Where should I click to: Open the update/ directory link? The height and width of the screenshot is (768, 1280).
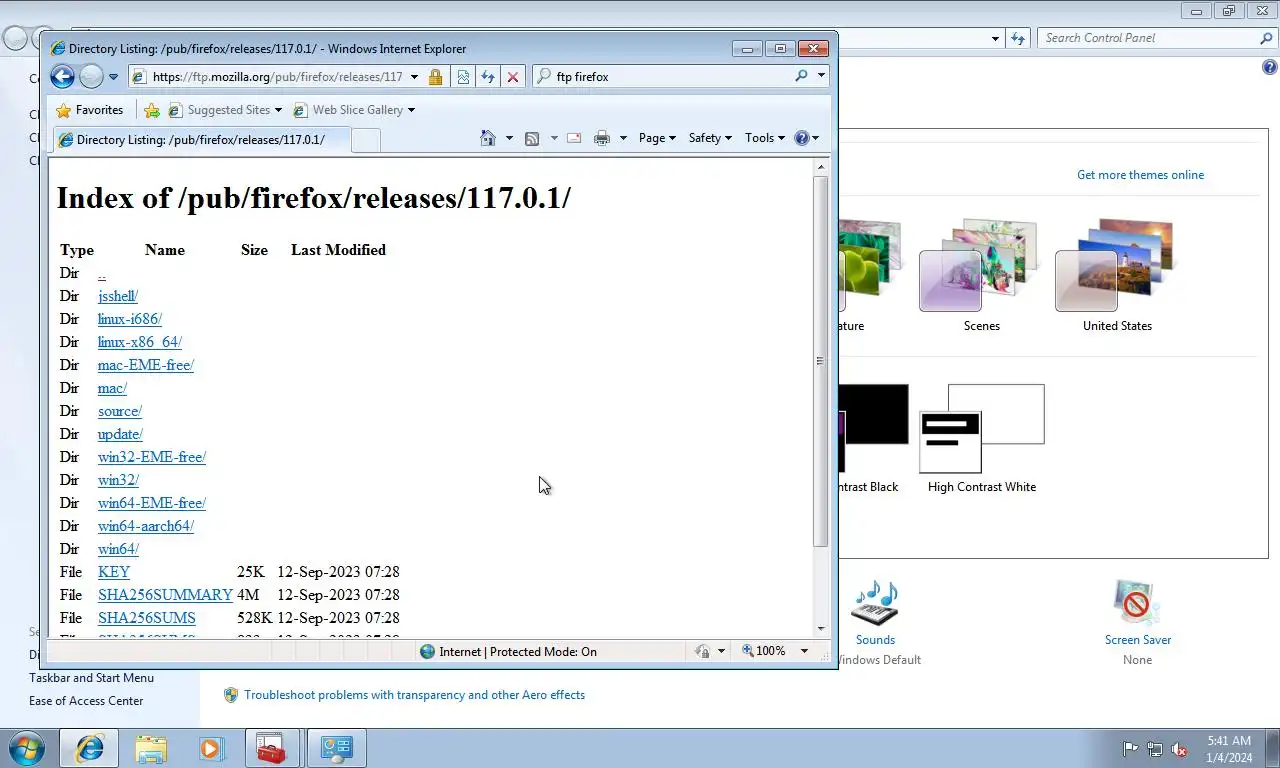[x=120, y=434]
